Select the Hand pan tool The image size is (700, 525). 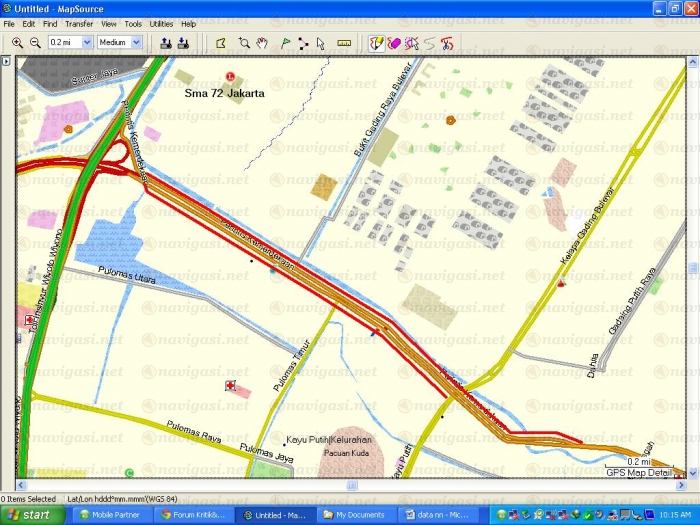262,43
